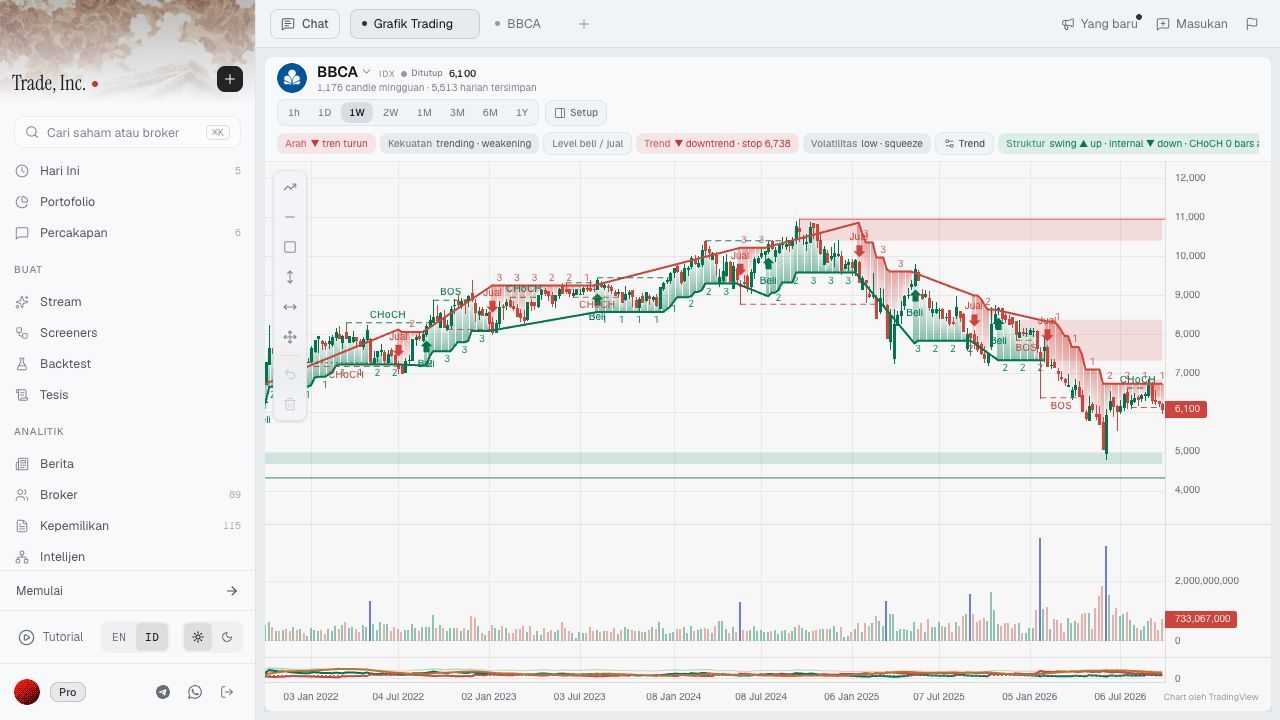This screenshot has width=1280, height=720.
Task: Click the red 6,100 price label
Action: point(1187,409)
